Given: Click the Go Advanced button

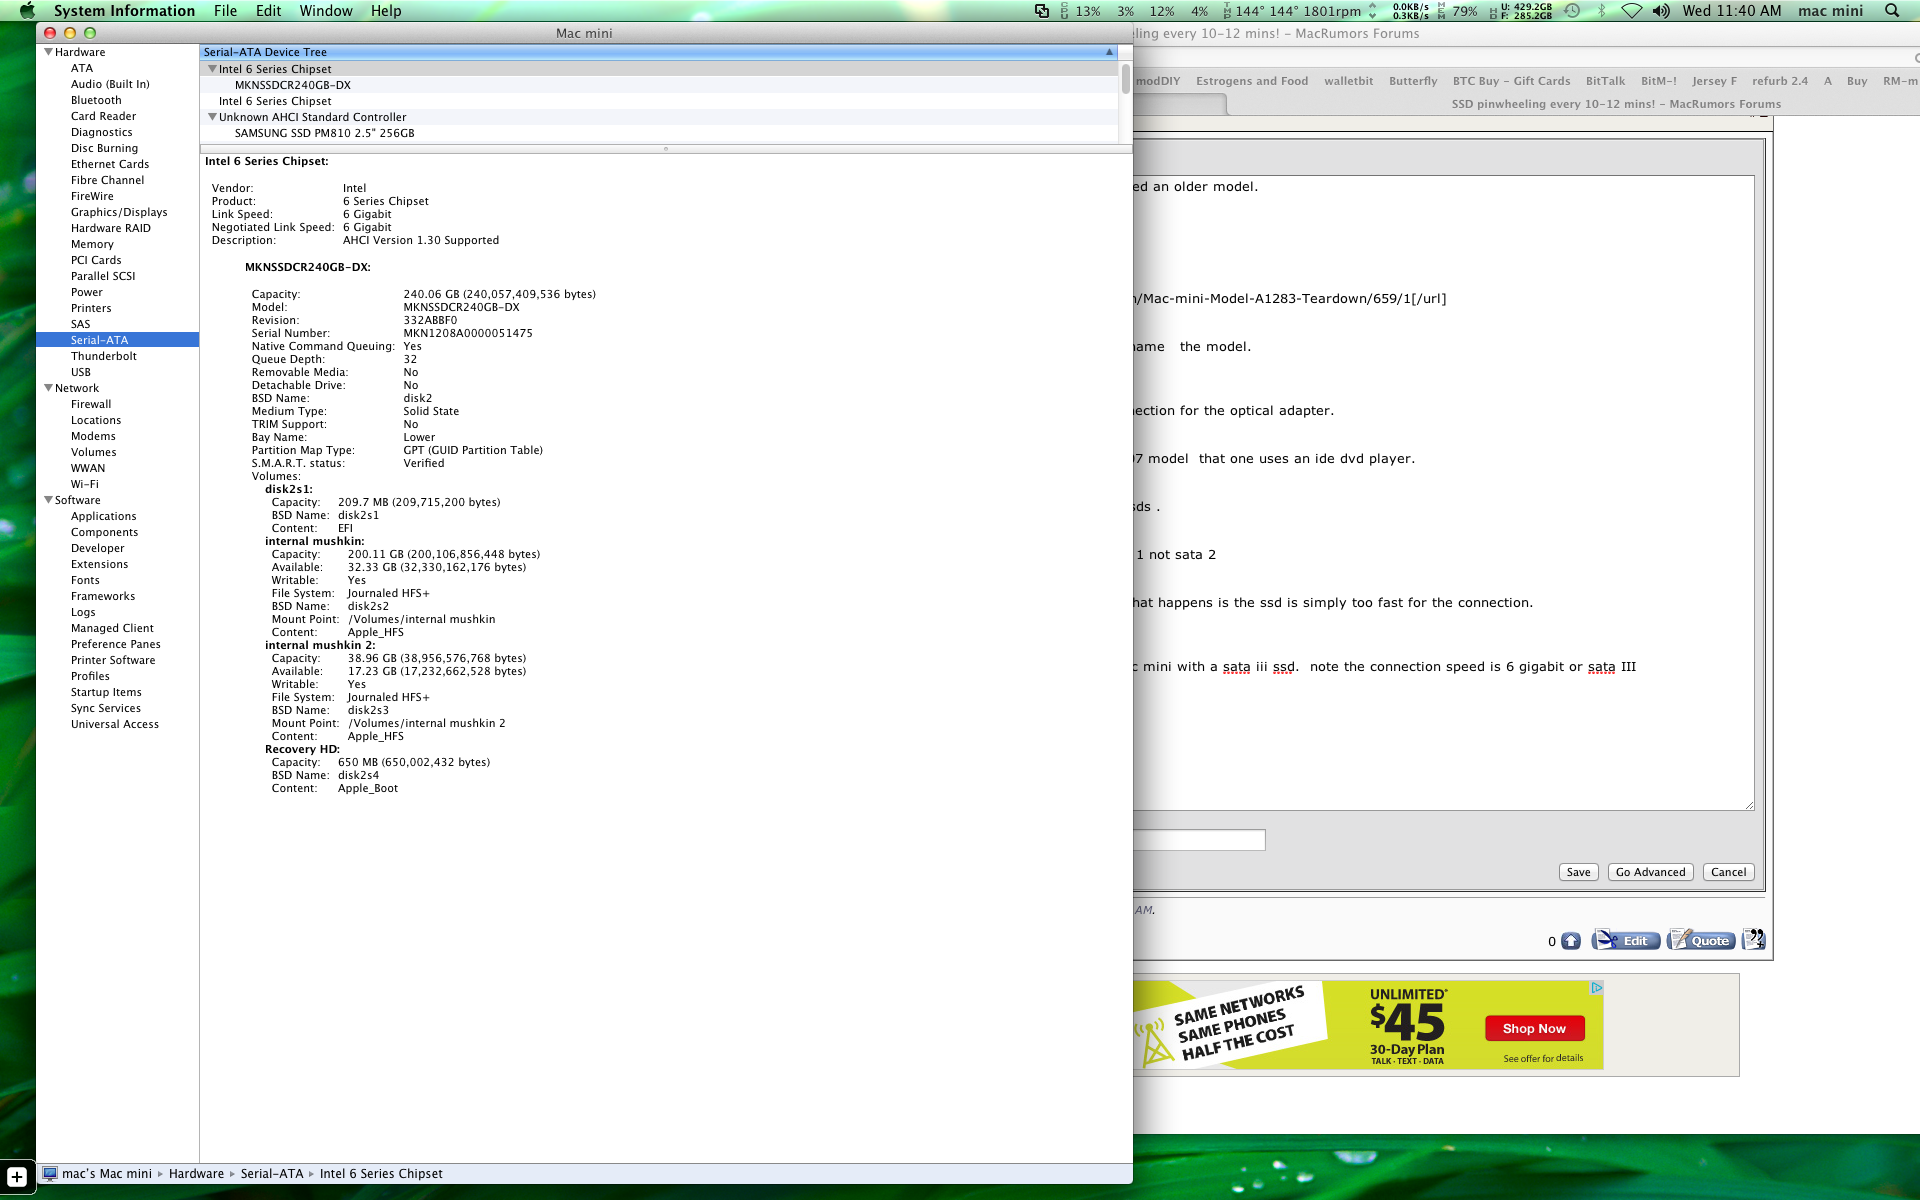Looking at the screenshot, I should (x=1650, y=872).
